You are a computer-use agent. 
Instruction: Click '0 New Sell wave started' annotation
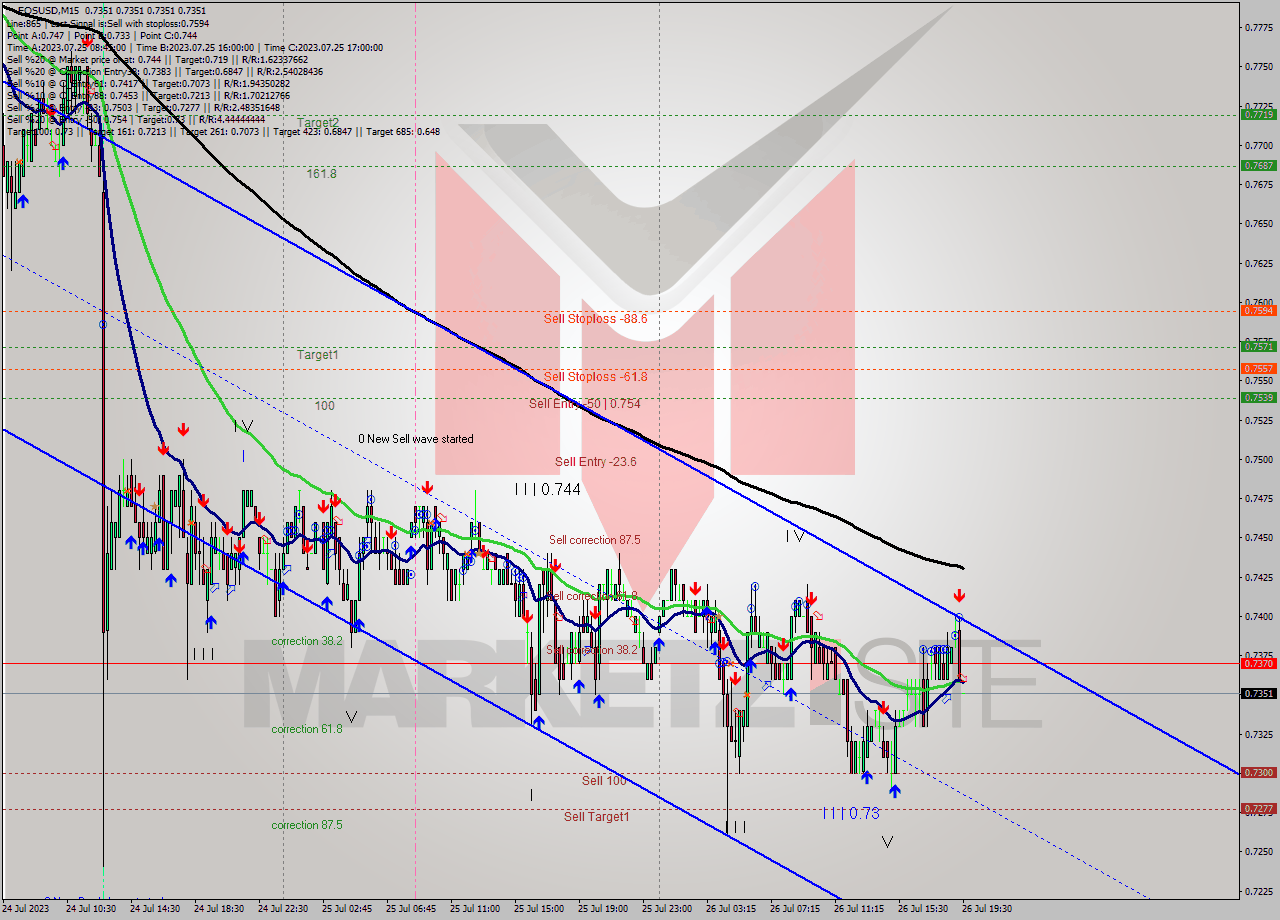click(x=416, y=439)
